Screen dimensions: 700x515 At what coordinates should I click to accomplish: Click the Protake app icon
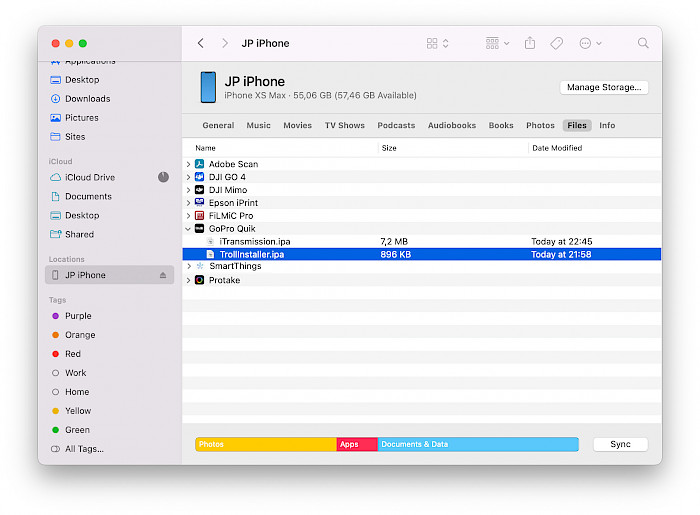tap(200, 280)
